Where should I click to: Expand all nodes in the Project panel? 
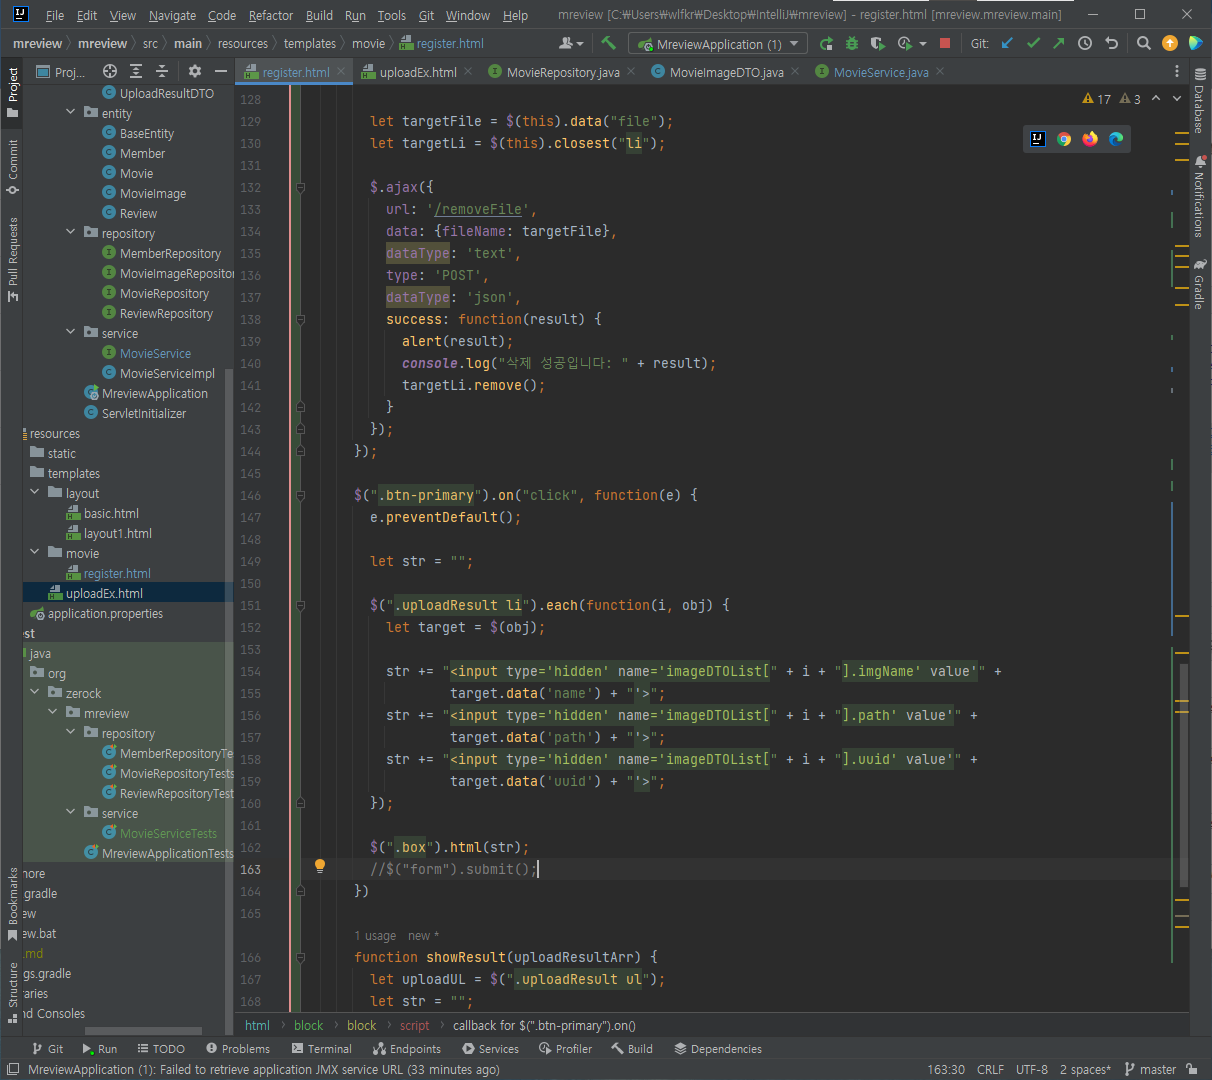(x=136, y=71)
